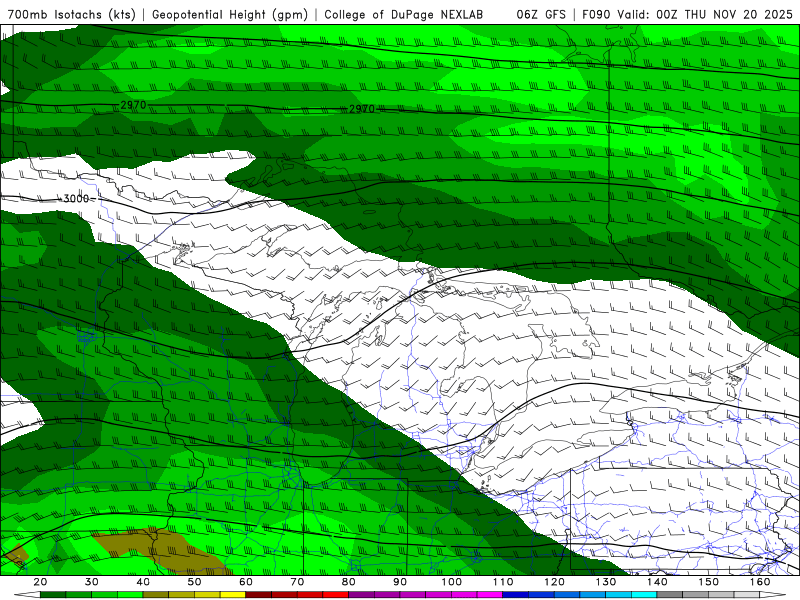Click the "60" value on the color scale
The height and width of the screenshot is (600, 800).
tap(246, 582)
